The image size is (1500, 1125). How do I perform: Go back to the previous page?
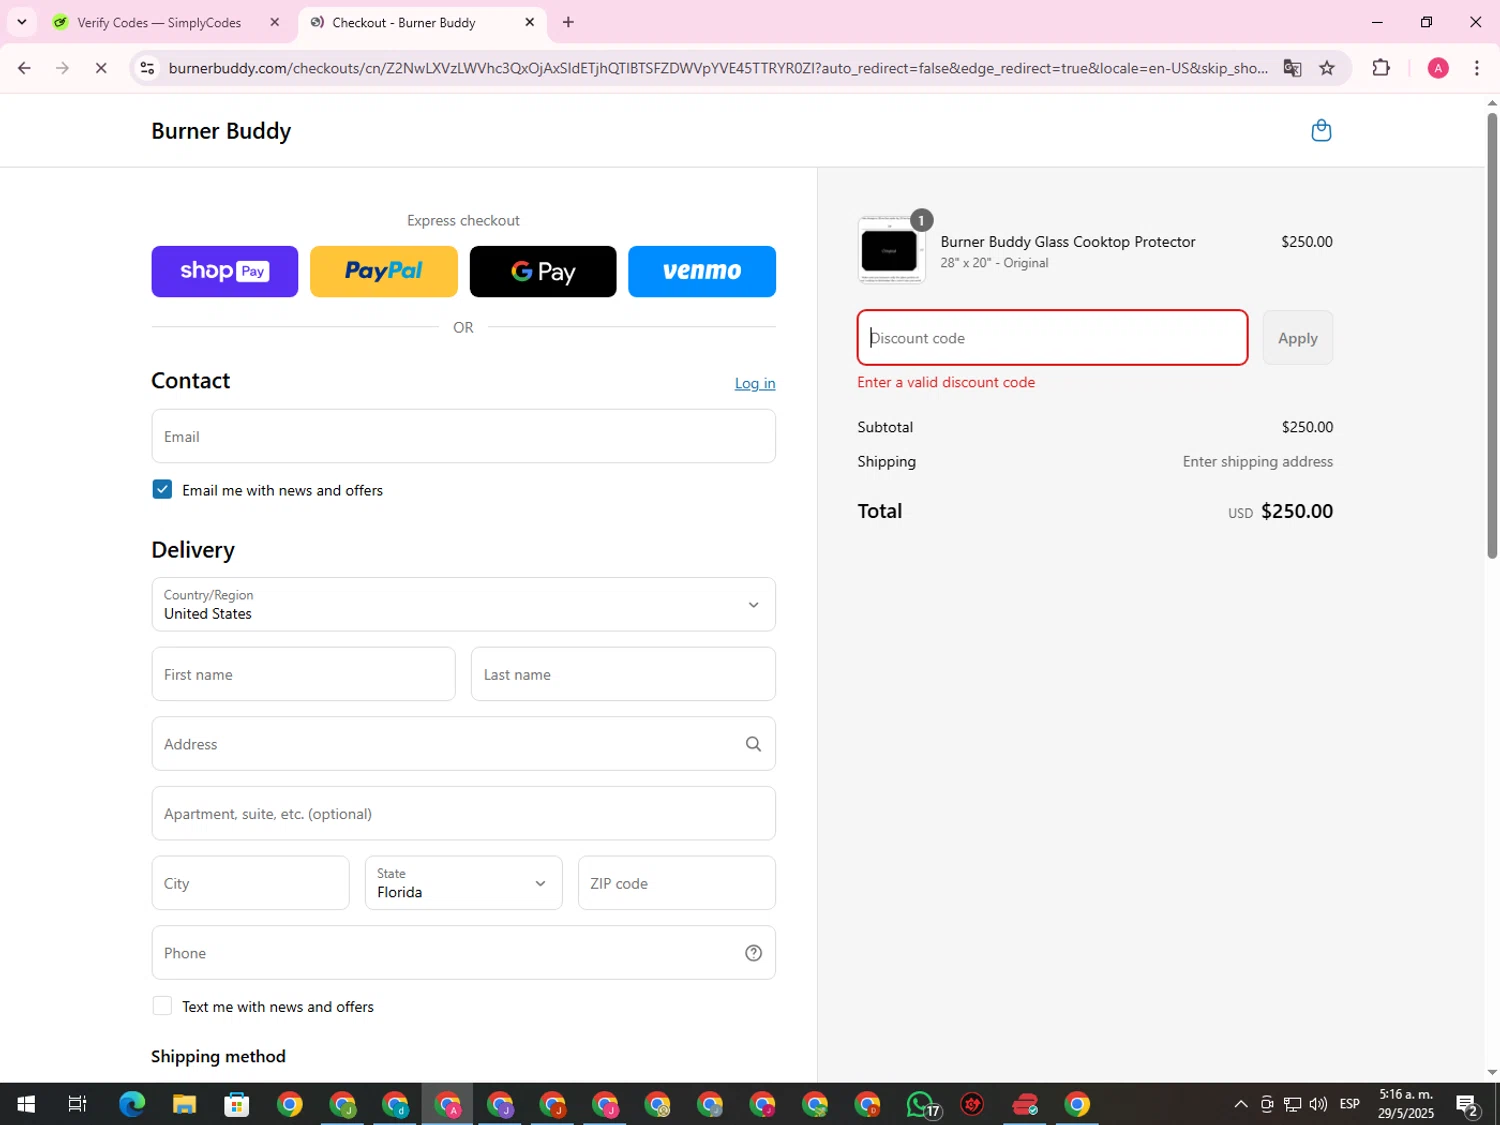tap(24, 68)
